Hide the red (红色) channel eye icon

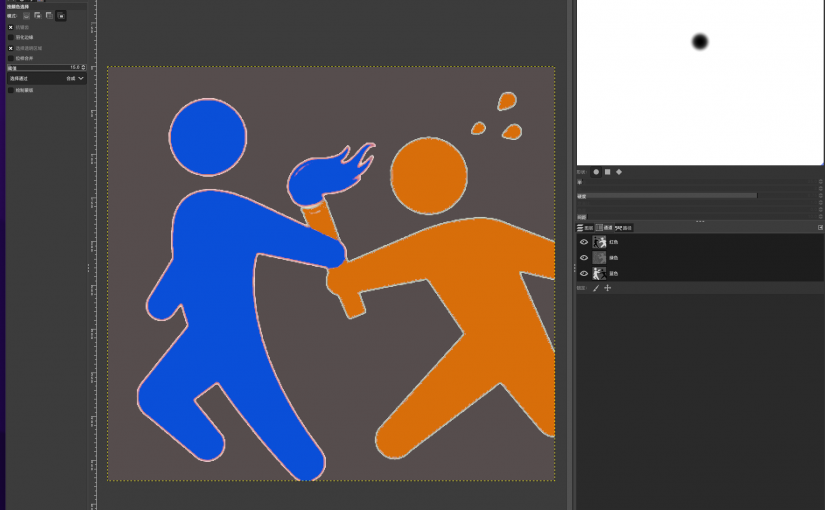point(584,242)
